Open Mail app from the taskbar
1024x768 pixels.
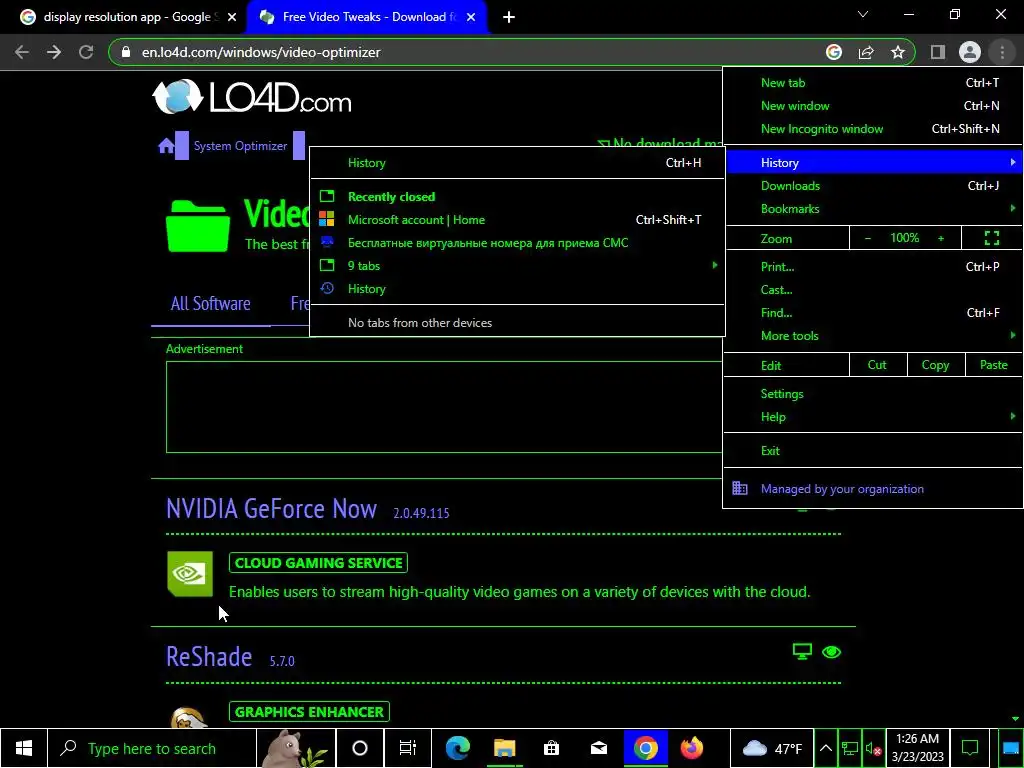coord(599,748)
